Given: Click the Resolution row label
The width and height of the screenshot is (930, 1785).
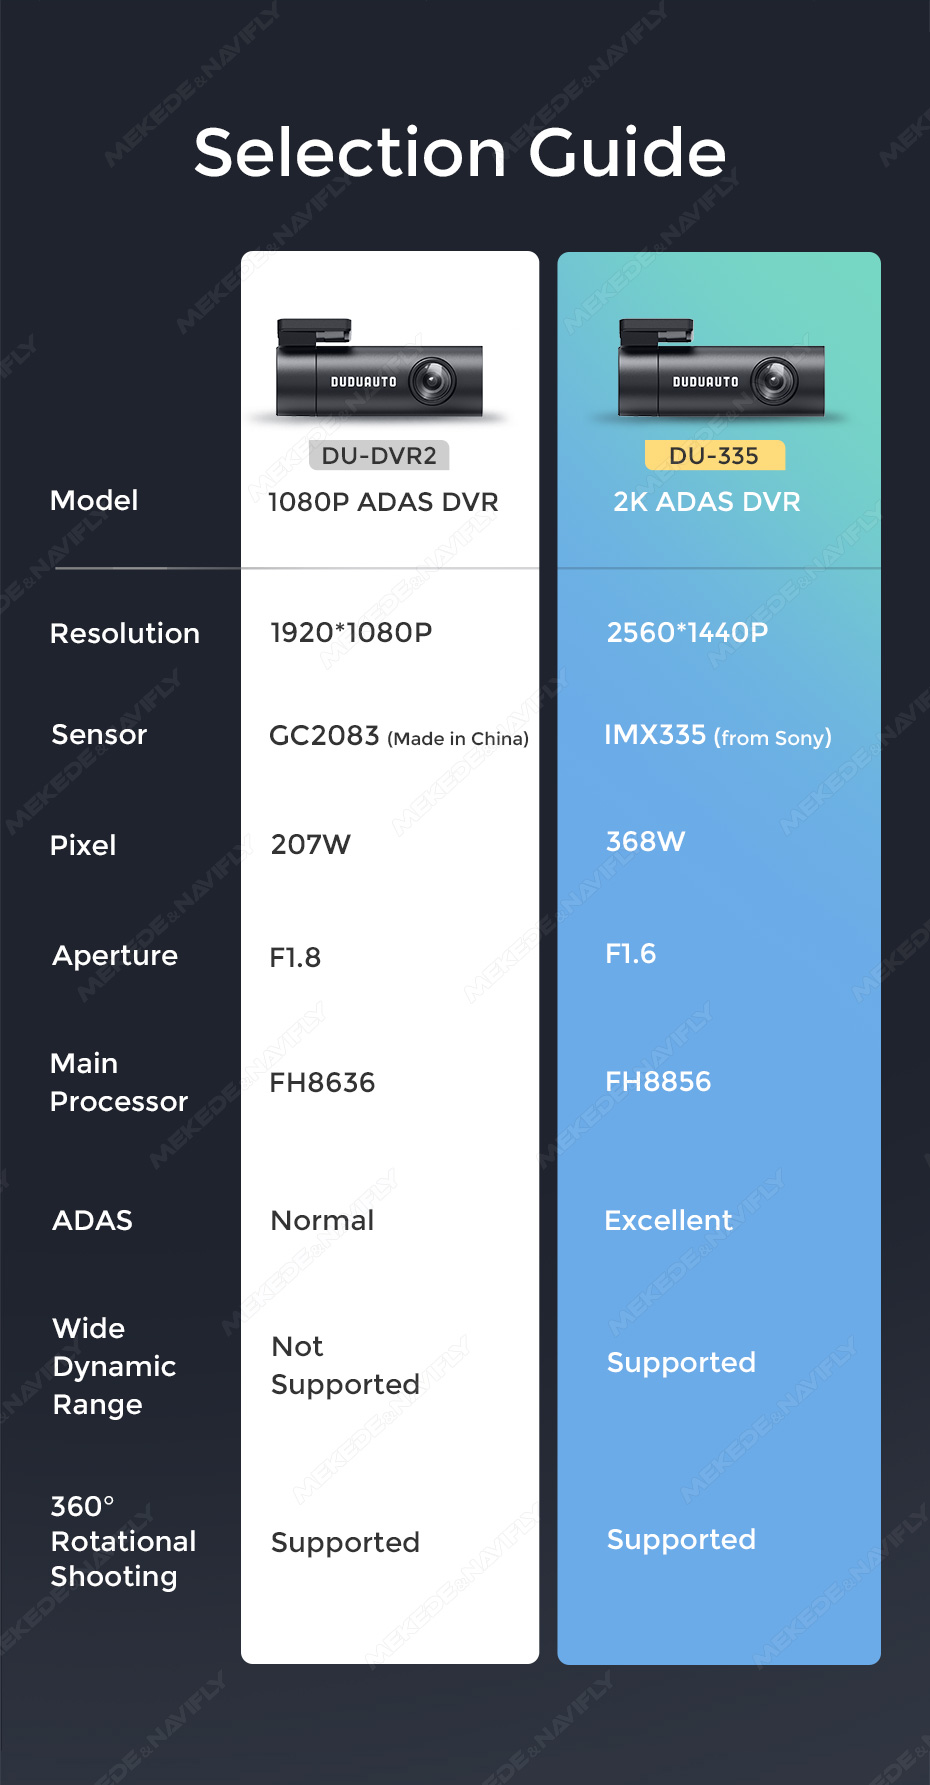Looking at the screenshot, I should point(125,634).
